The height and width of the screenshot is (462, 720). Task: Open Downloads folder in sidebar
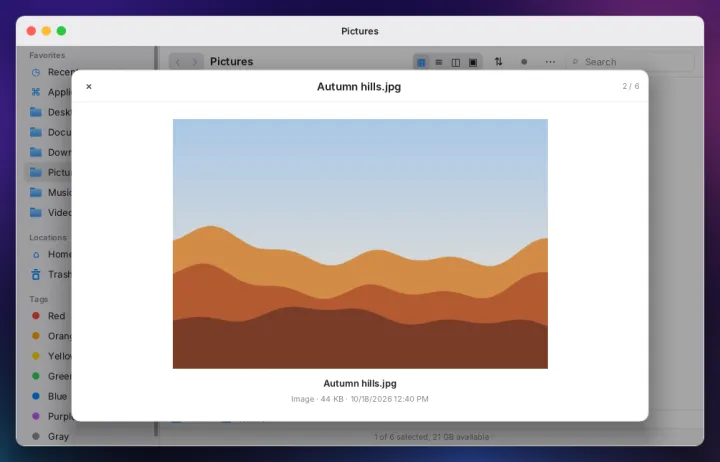pos(48,152)
